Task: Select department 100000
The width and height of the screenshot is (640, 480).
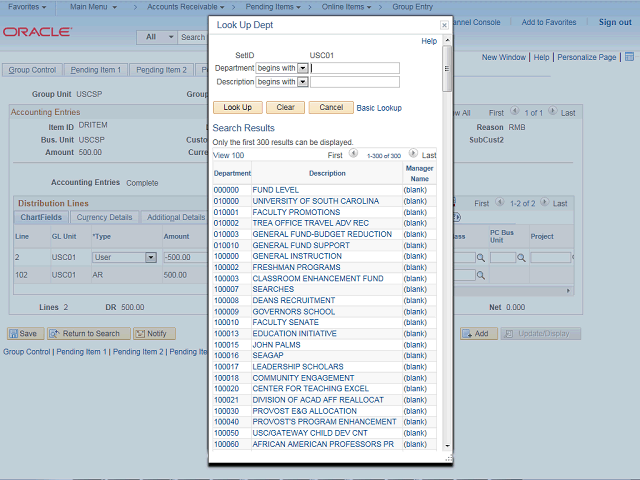Action: pyautogui.click(x=226, y=256)
